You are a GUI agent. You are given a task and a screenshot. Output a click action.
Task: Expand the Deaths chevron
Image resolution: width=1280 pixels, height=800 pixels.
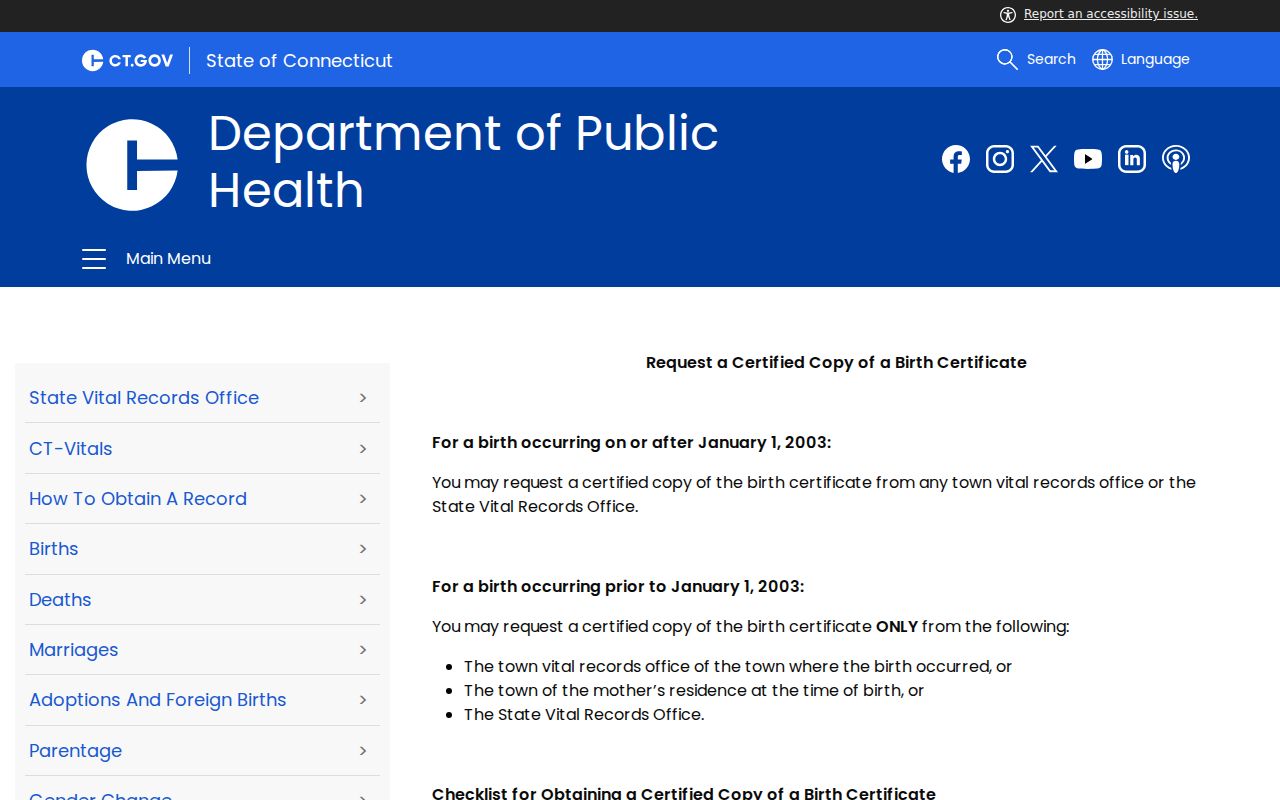(x=363, y=600)
